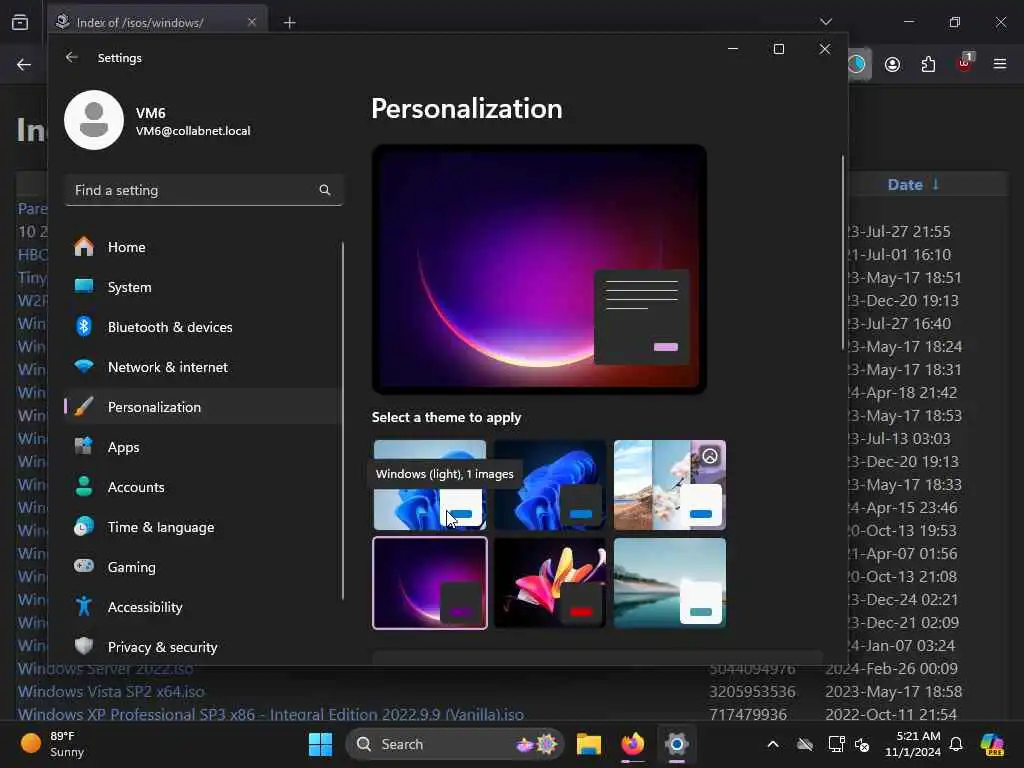Click the Accessibility figure icon
The image size is (1024, 768).
[x=84, y=606]
